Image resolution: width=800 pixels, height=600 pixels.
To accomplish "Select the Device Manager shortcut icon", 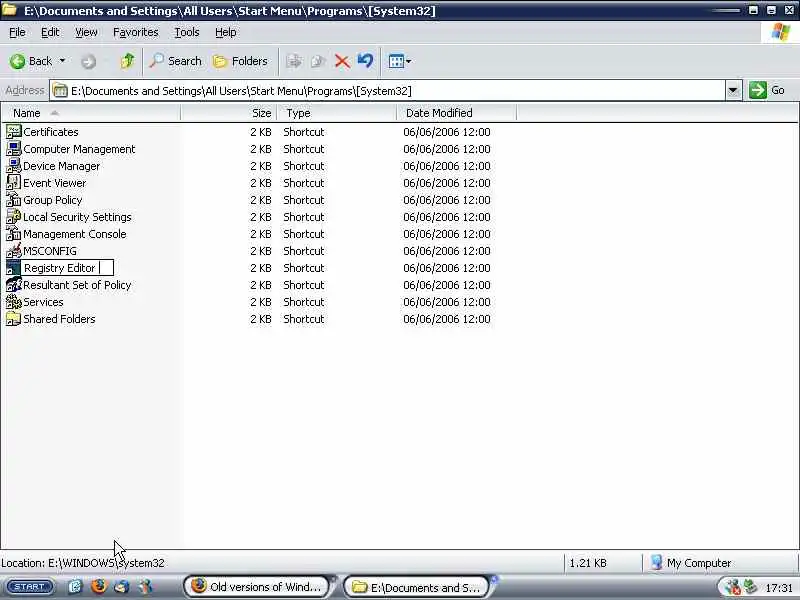I will tap(13, 166).
